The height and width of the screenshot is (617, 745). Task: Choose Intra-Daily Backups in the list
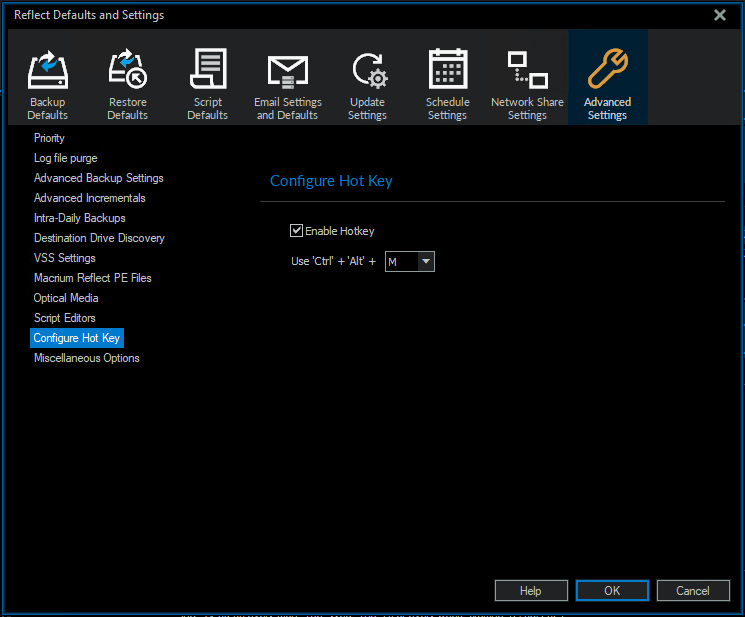click(x=79, y=218)
